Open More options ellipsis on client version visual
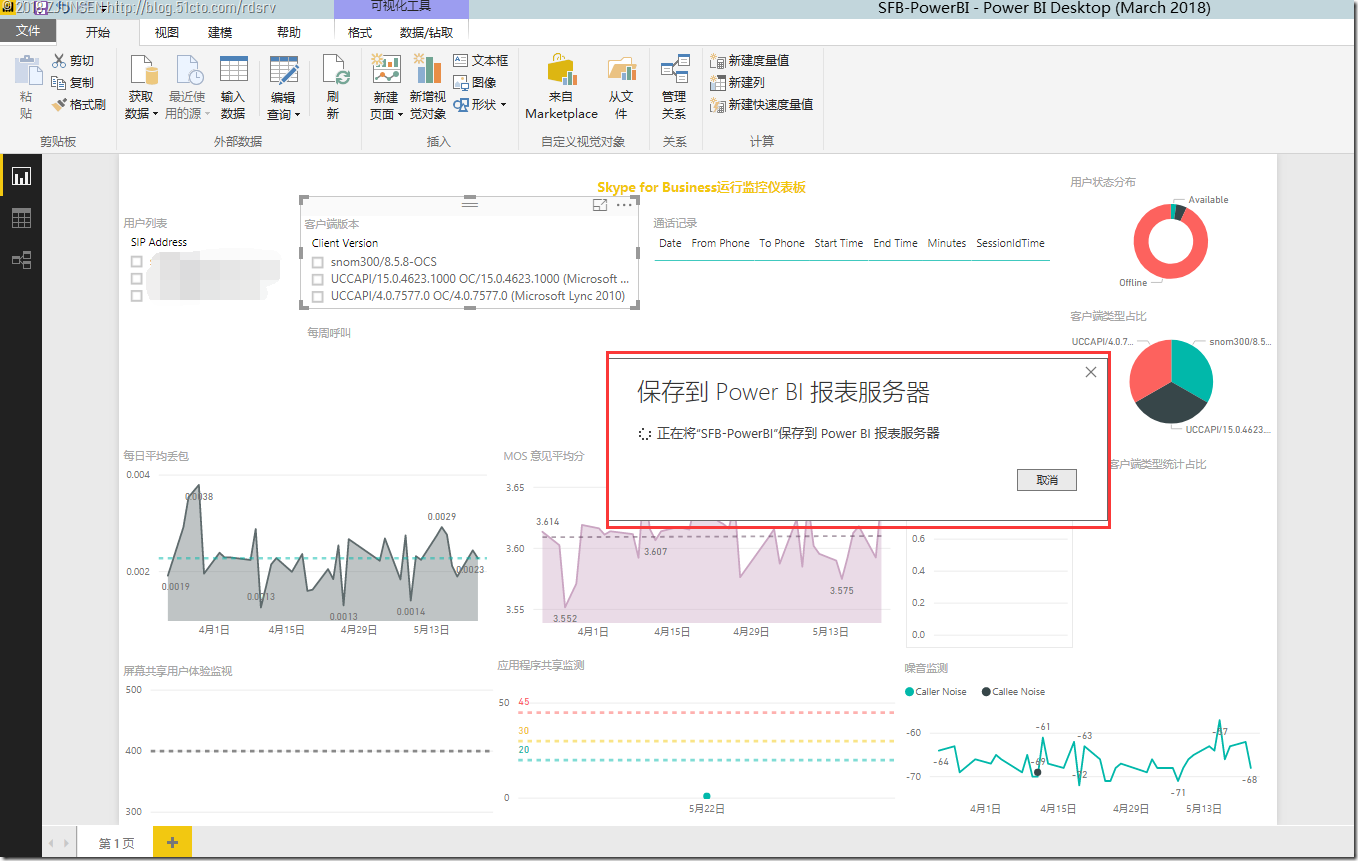Viewport: 1358px width, 861px height. pos(624,205)
